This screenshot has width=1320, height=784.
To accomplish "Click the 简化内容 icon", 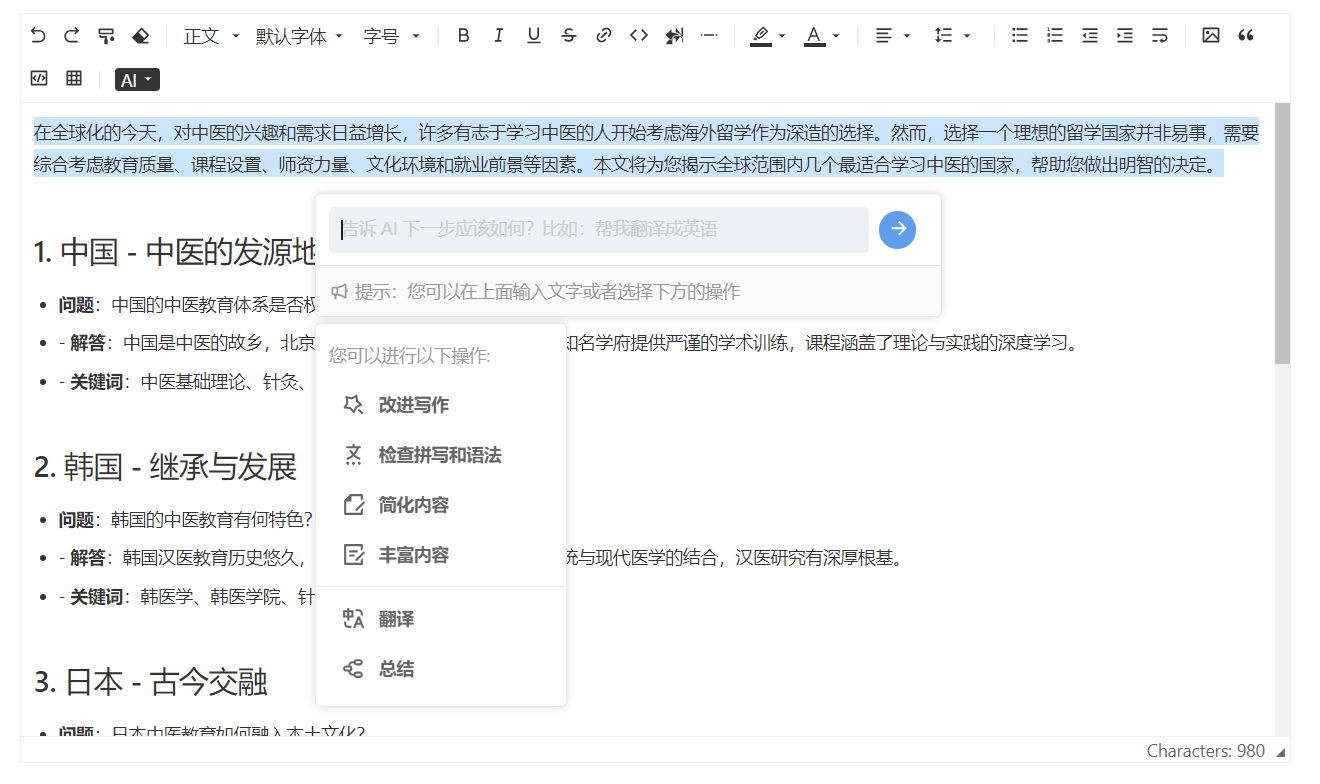I will (x=353, y=505).
